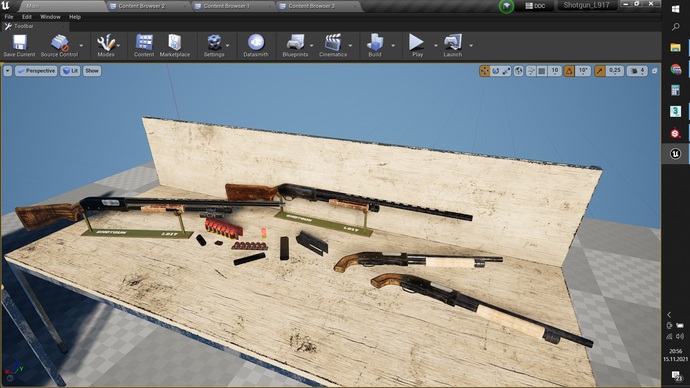Click the Build toolbar icon
This screenshot has width=690, height=388.
[x=375, y=46]
